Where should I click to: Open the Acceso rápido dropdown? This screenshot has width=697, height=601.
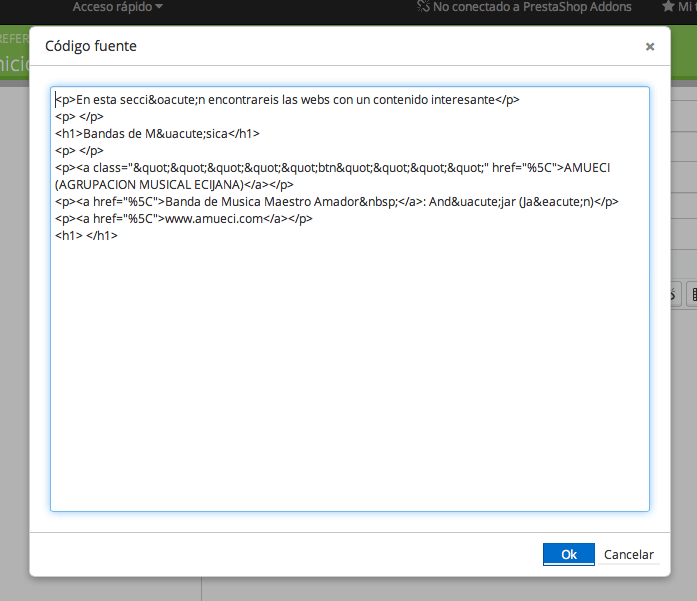pyautogui.click(x=117, y=7)
